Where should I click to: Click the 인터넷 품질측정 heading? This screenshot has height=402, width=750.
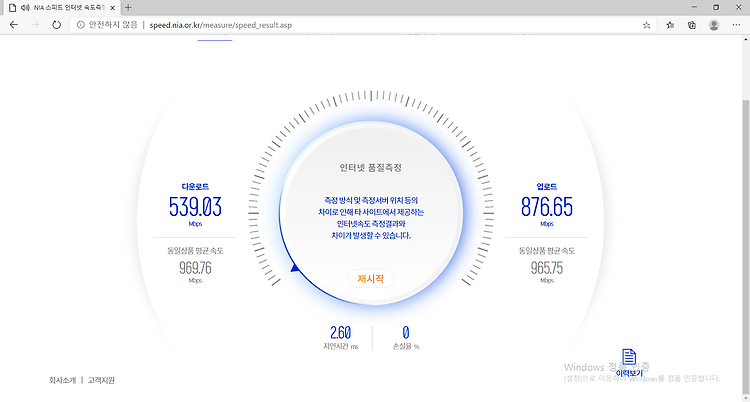click(x=371, y=168)
